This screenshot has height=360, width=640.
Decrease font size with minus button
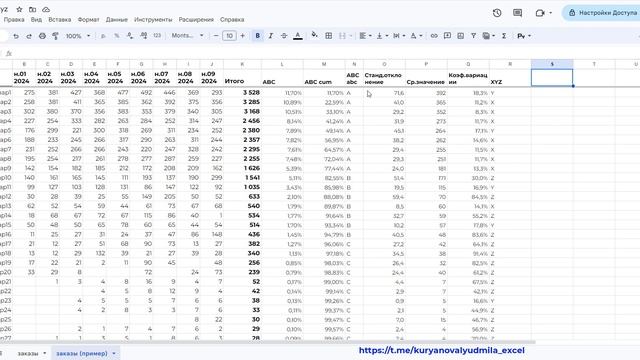click(216, 36)
